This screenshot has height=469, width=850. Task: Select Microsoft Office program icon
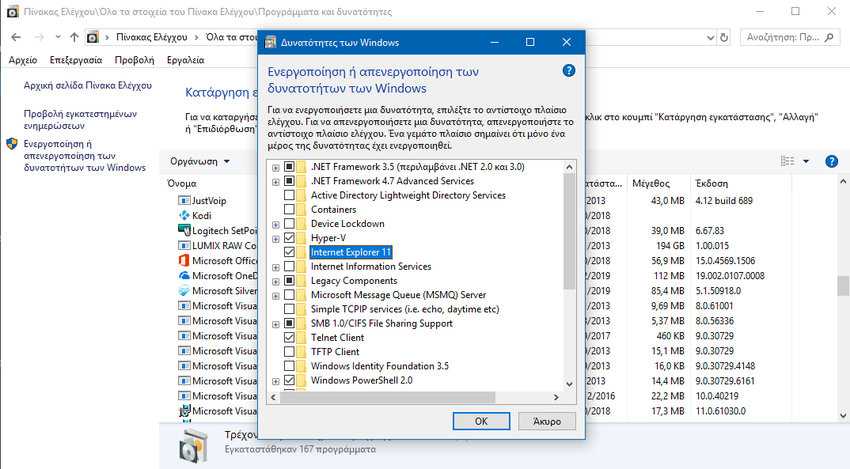click(x=184, y=261)
